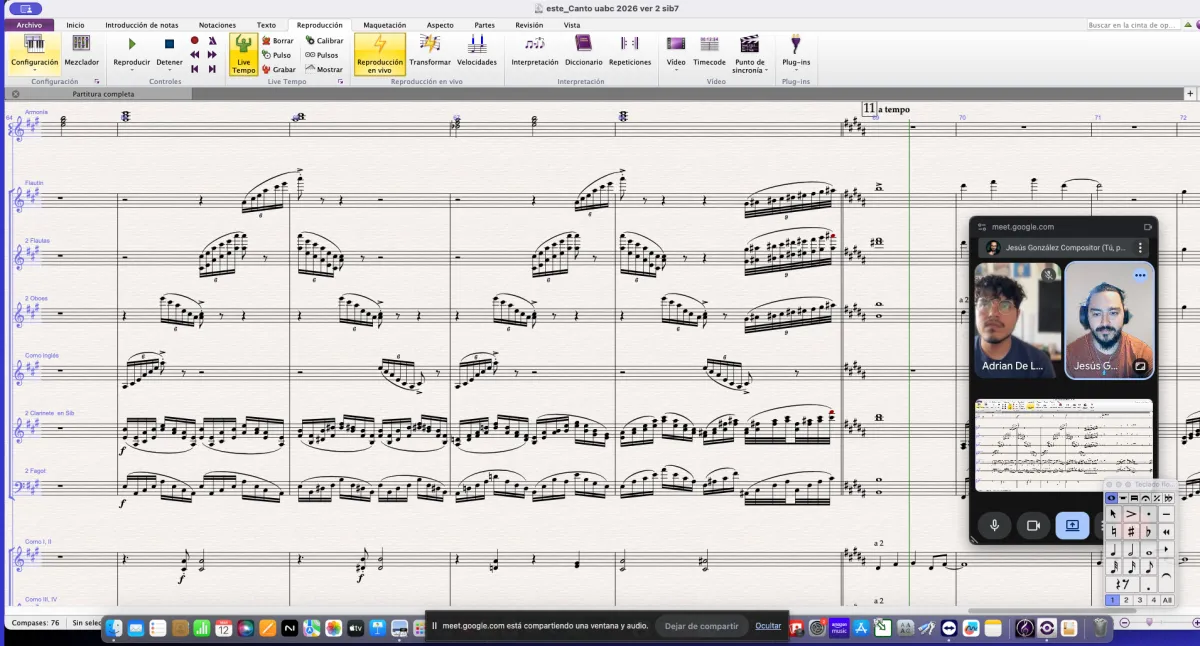Toggle Reproducción en vivo mode
1200x646 pixels.
point(380,53)
